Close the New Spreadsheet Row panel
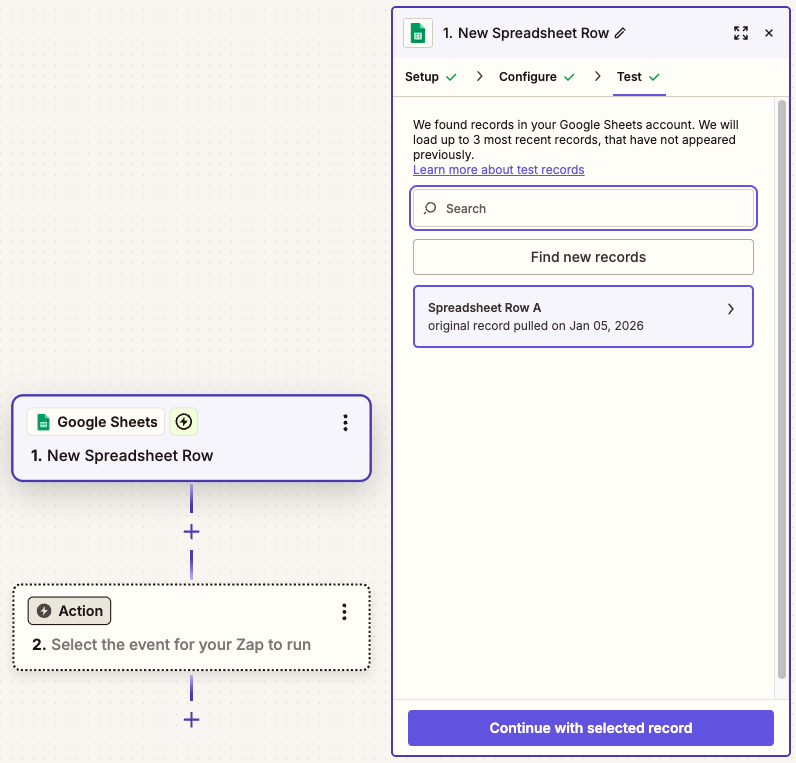Viewport: 796px width, 763px height. (x=769, y=33)
